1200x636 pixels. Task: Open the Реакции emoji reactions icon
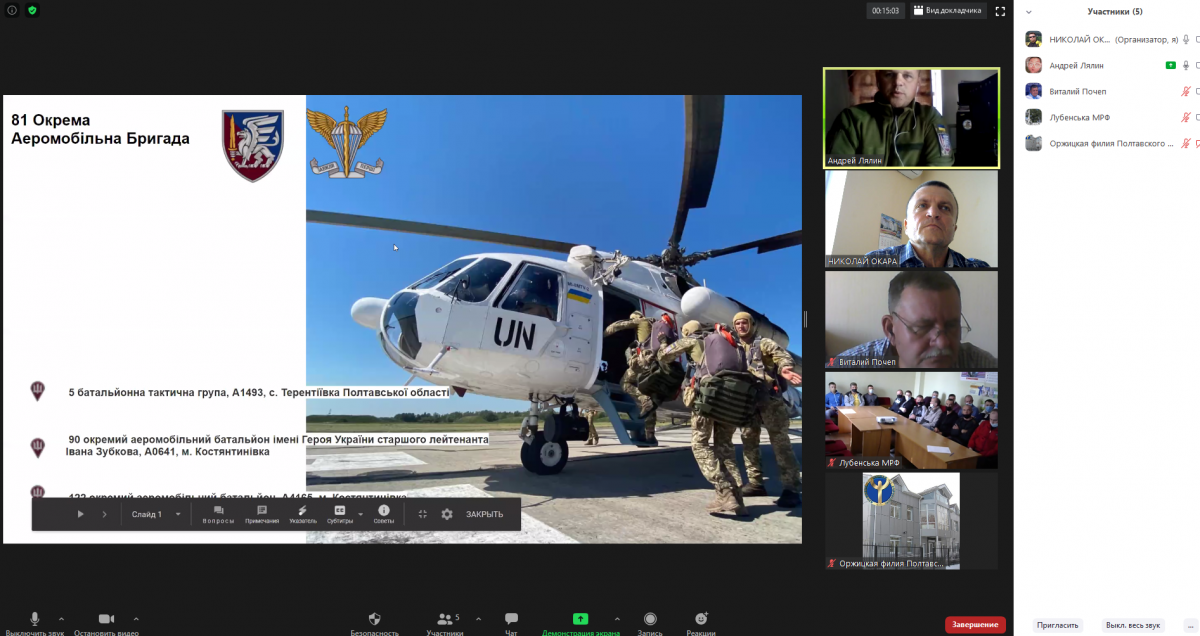[701, 619]
